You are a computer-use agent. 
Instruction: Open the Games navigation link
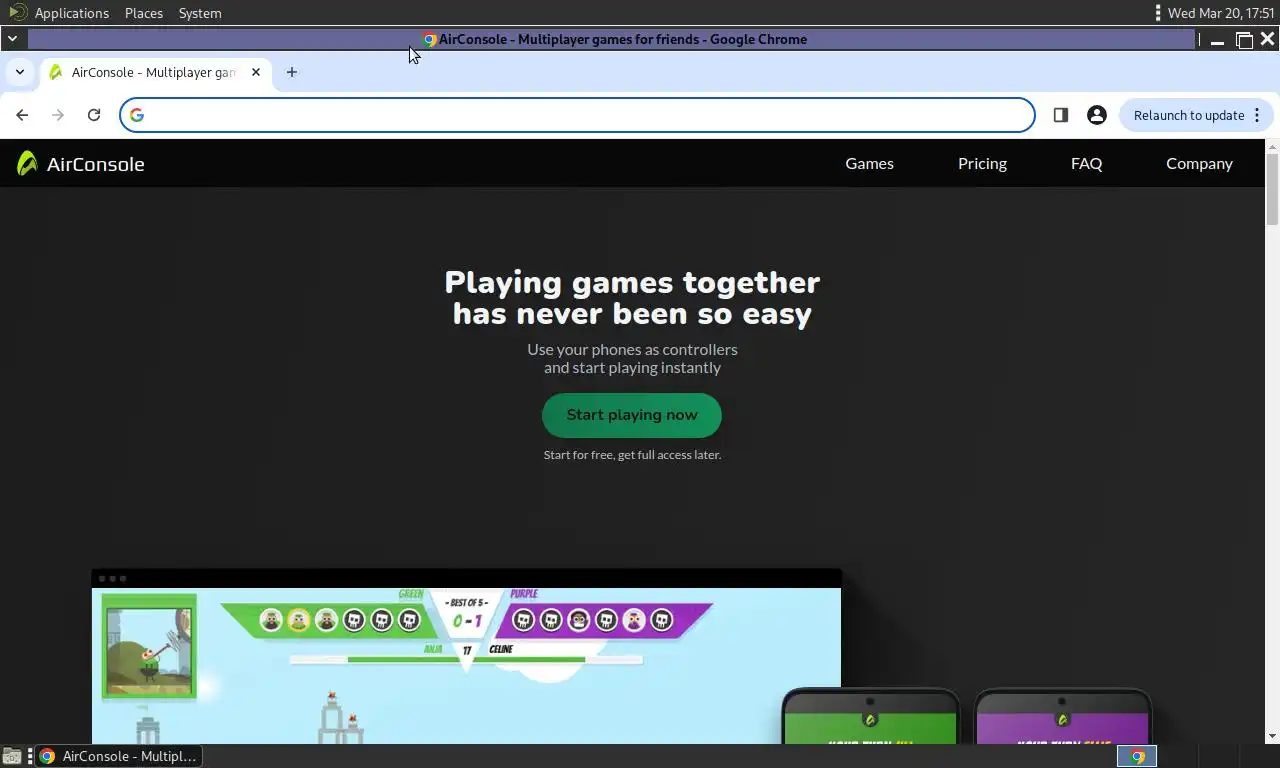click(x=869, y=163)
